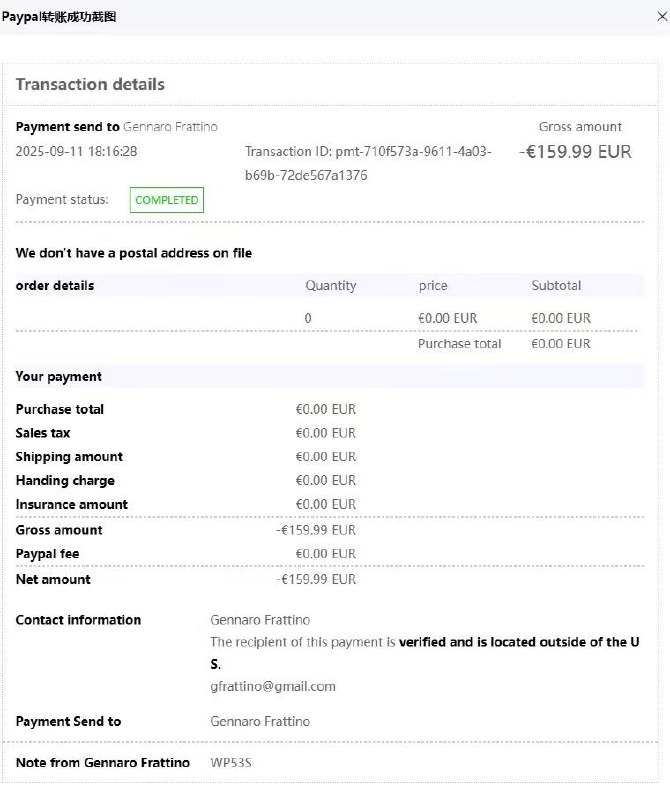Click the Sales tax label
This screenshot has height=800, width=670.
click(x=43, y=433)
